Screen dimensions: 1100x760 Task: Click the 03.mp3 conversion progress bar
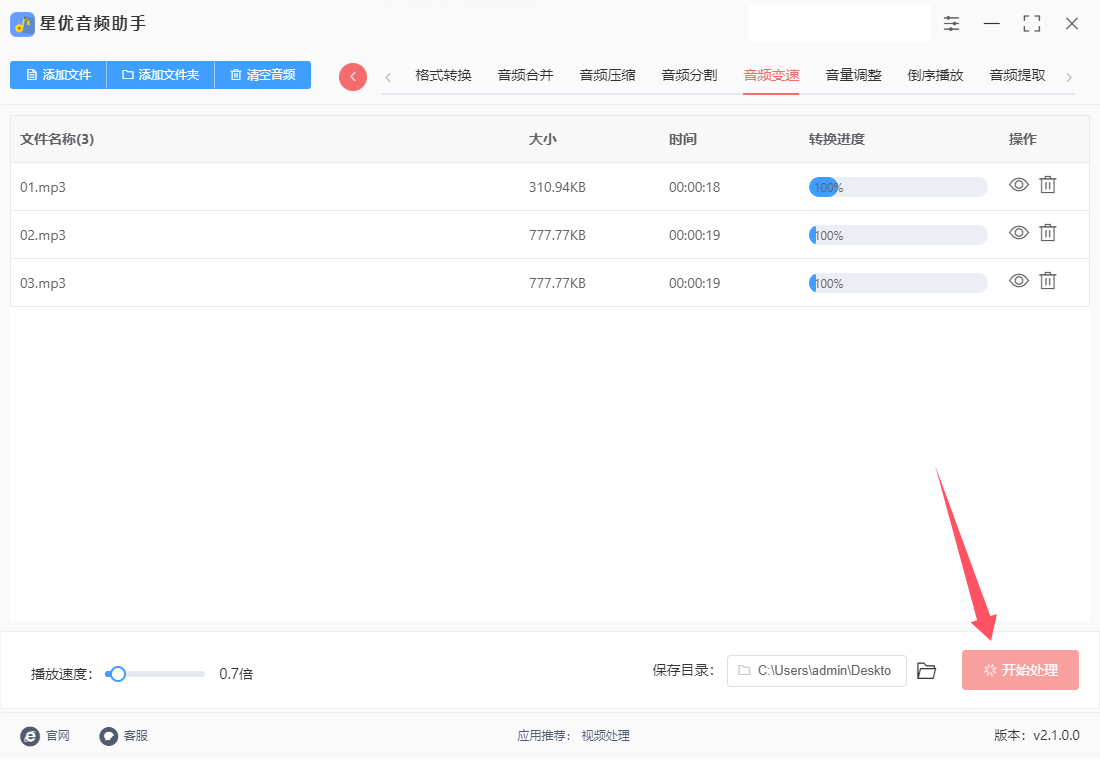click(x=898, y=284)
